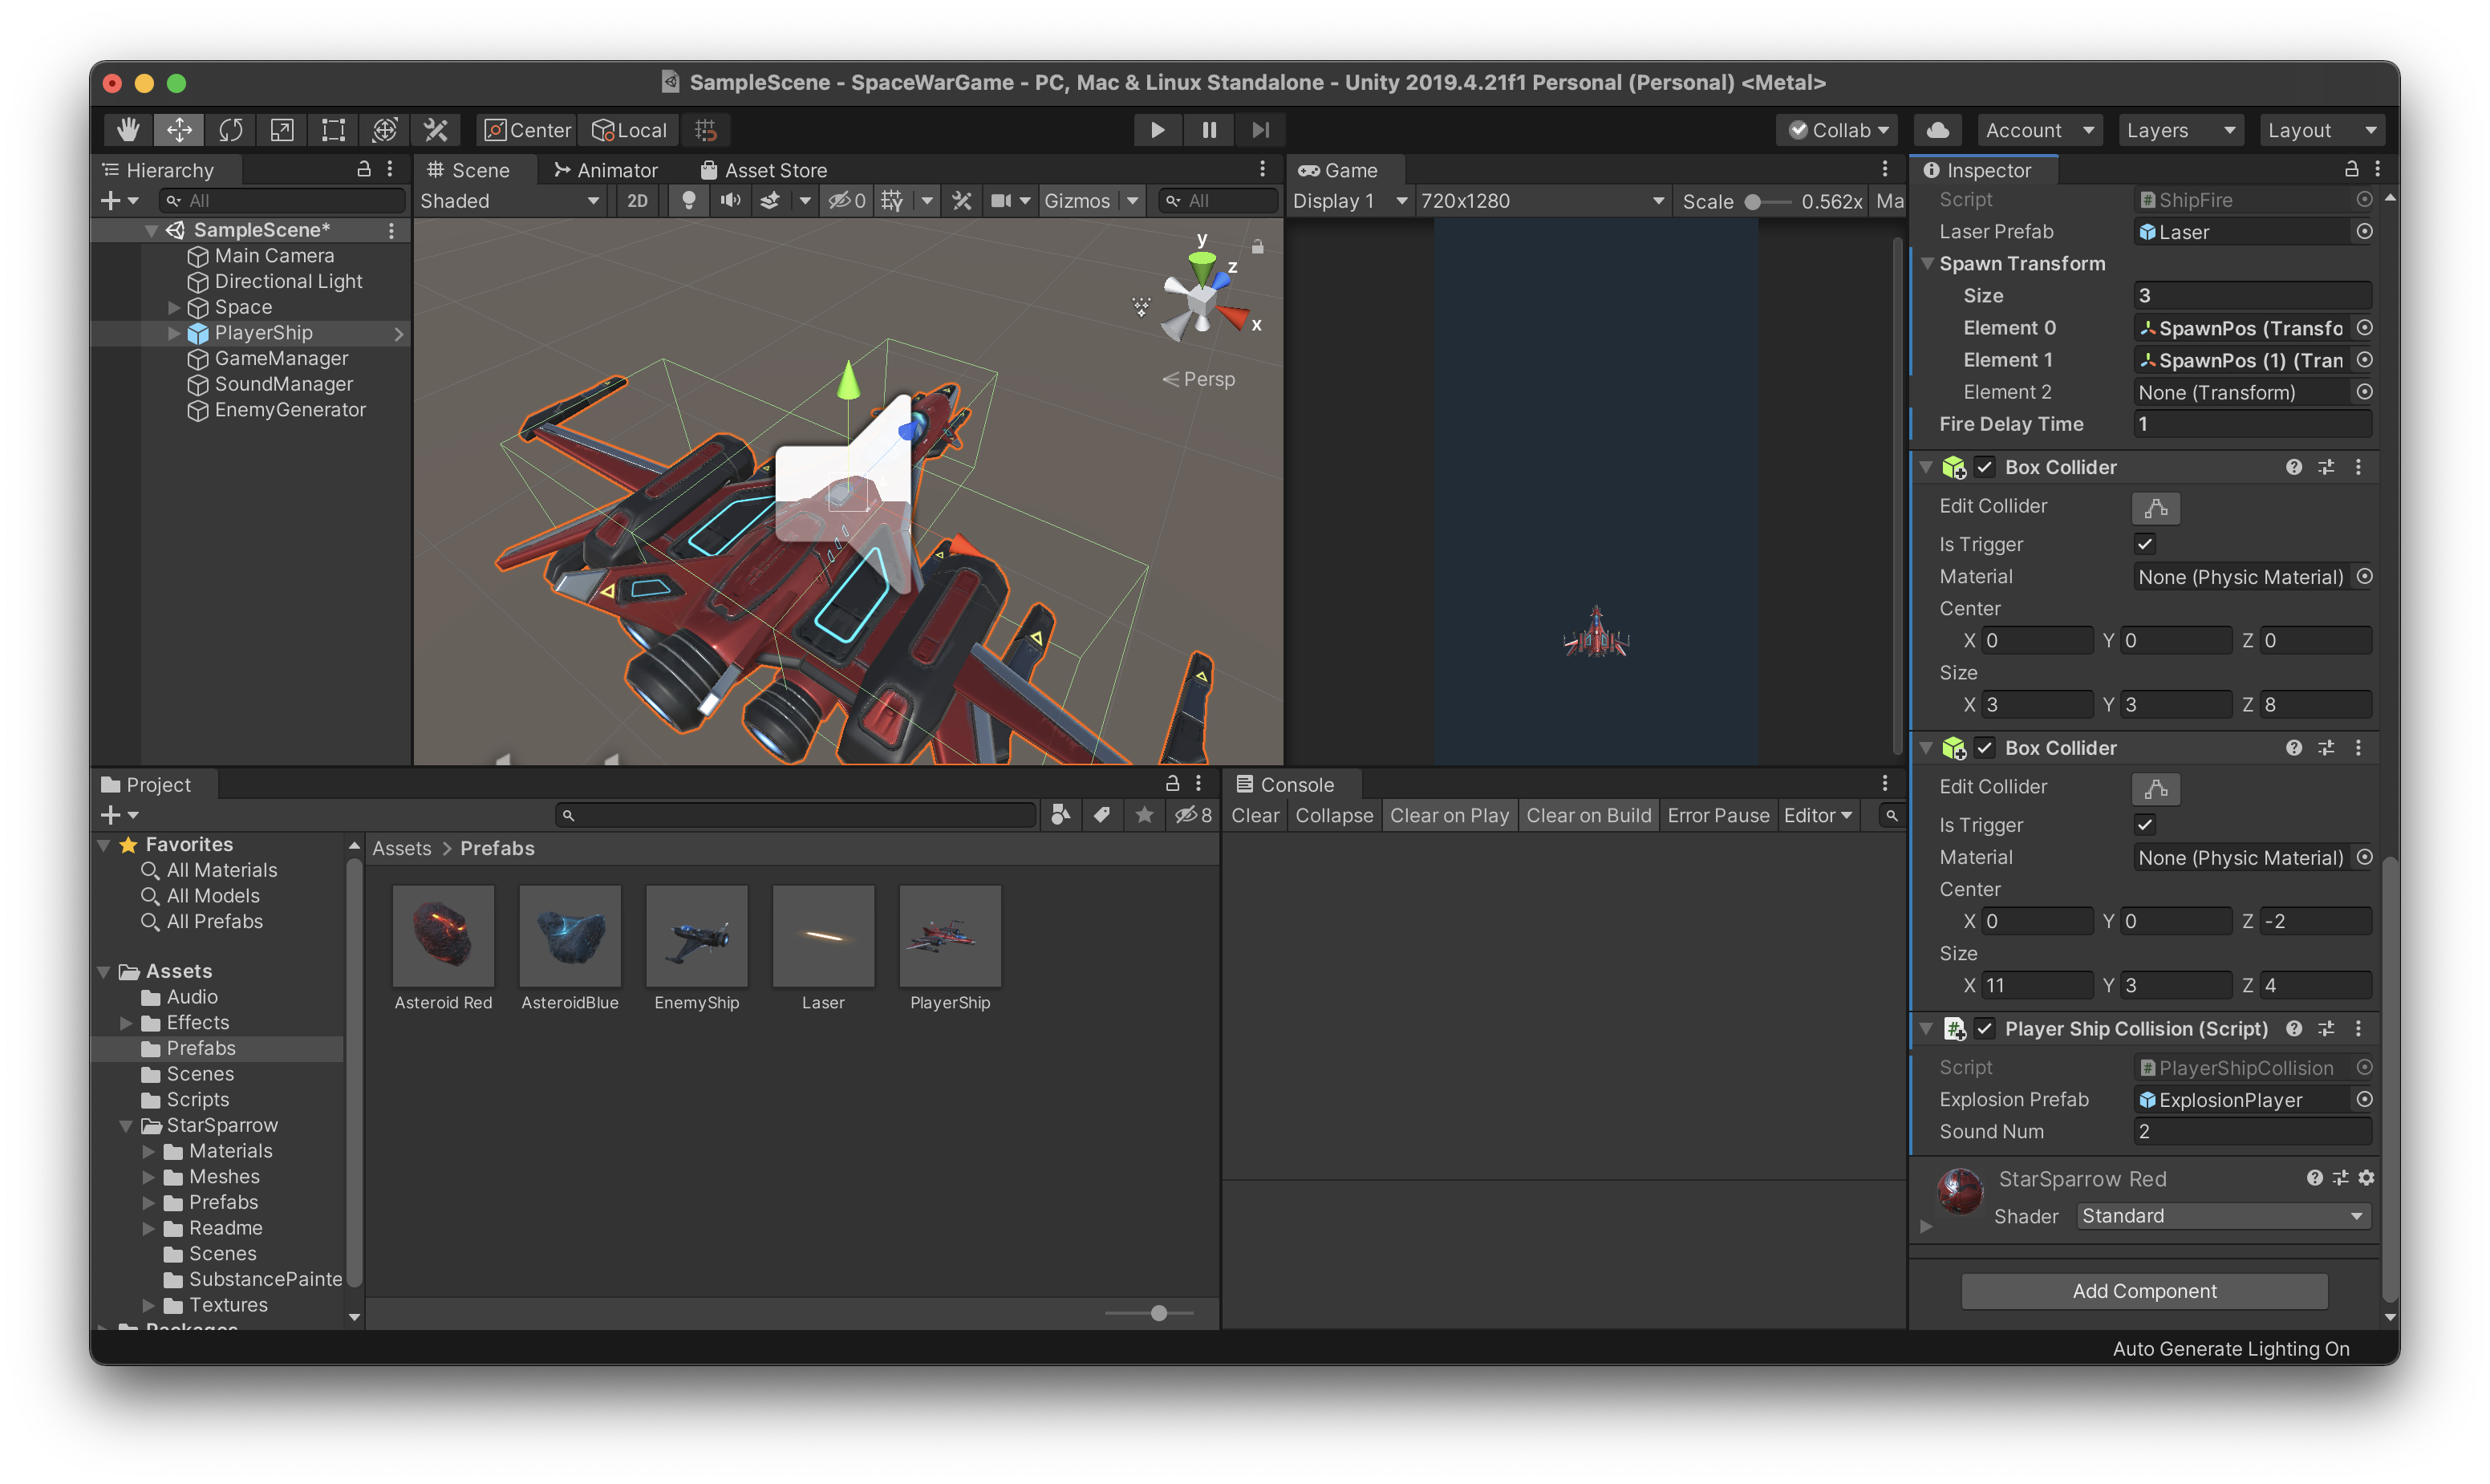This screenshot has width=2490, height=1484.
Task: Select the Rect transform tool
Action: tap(333, 130)
